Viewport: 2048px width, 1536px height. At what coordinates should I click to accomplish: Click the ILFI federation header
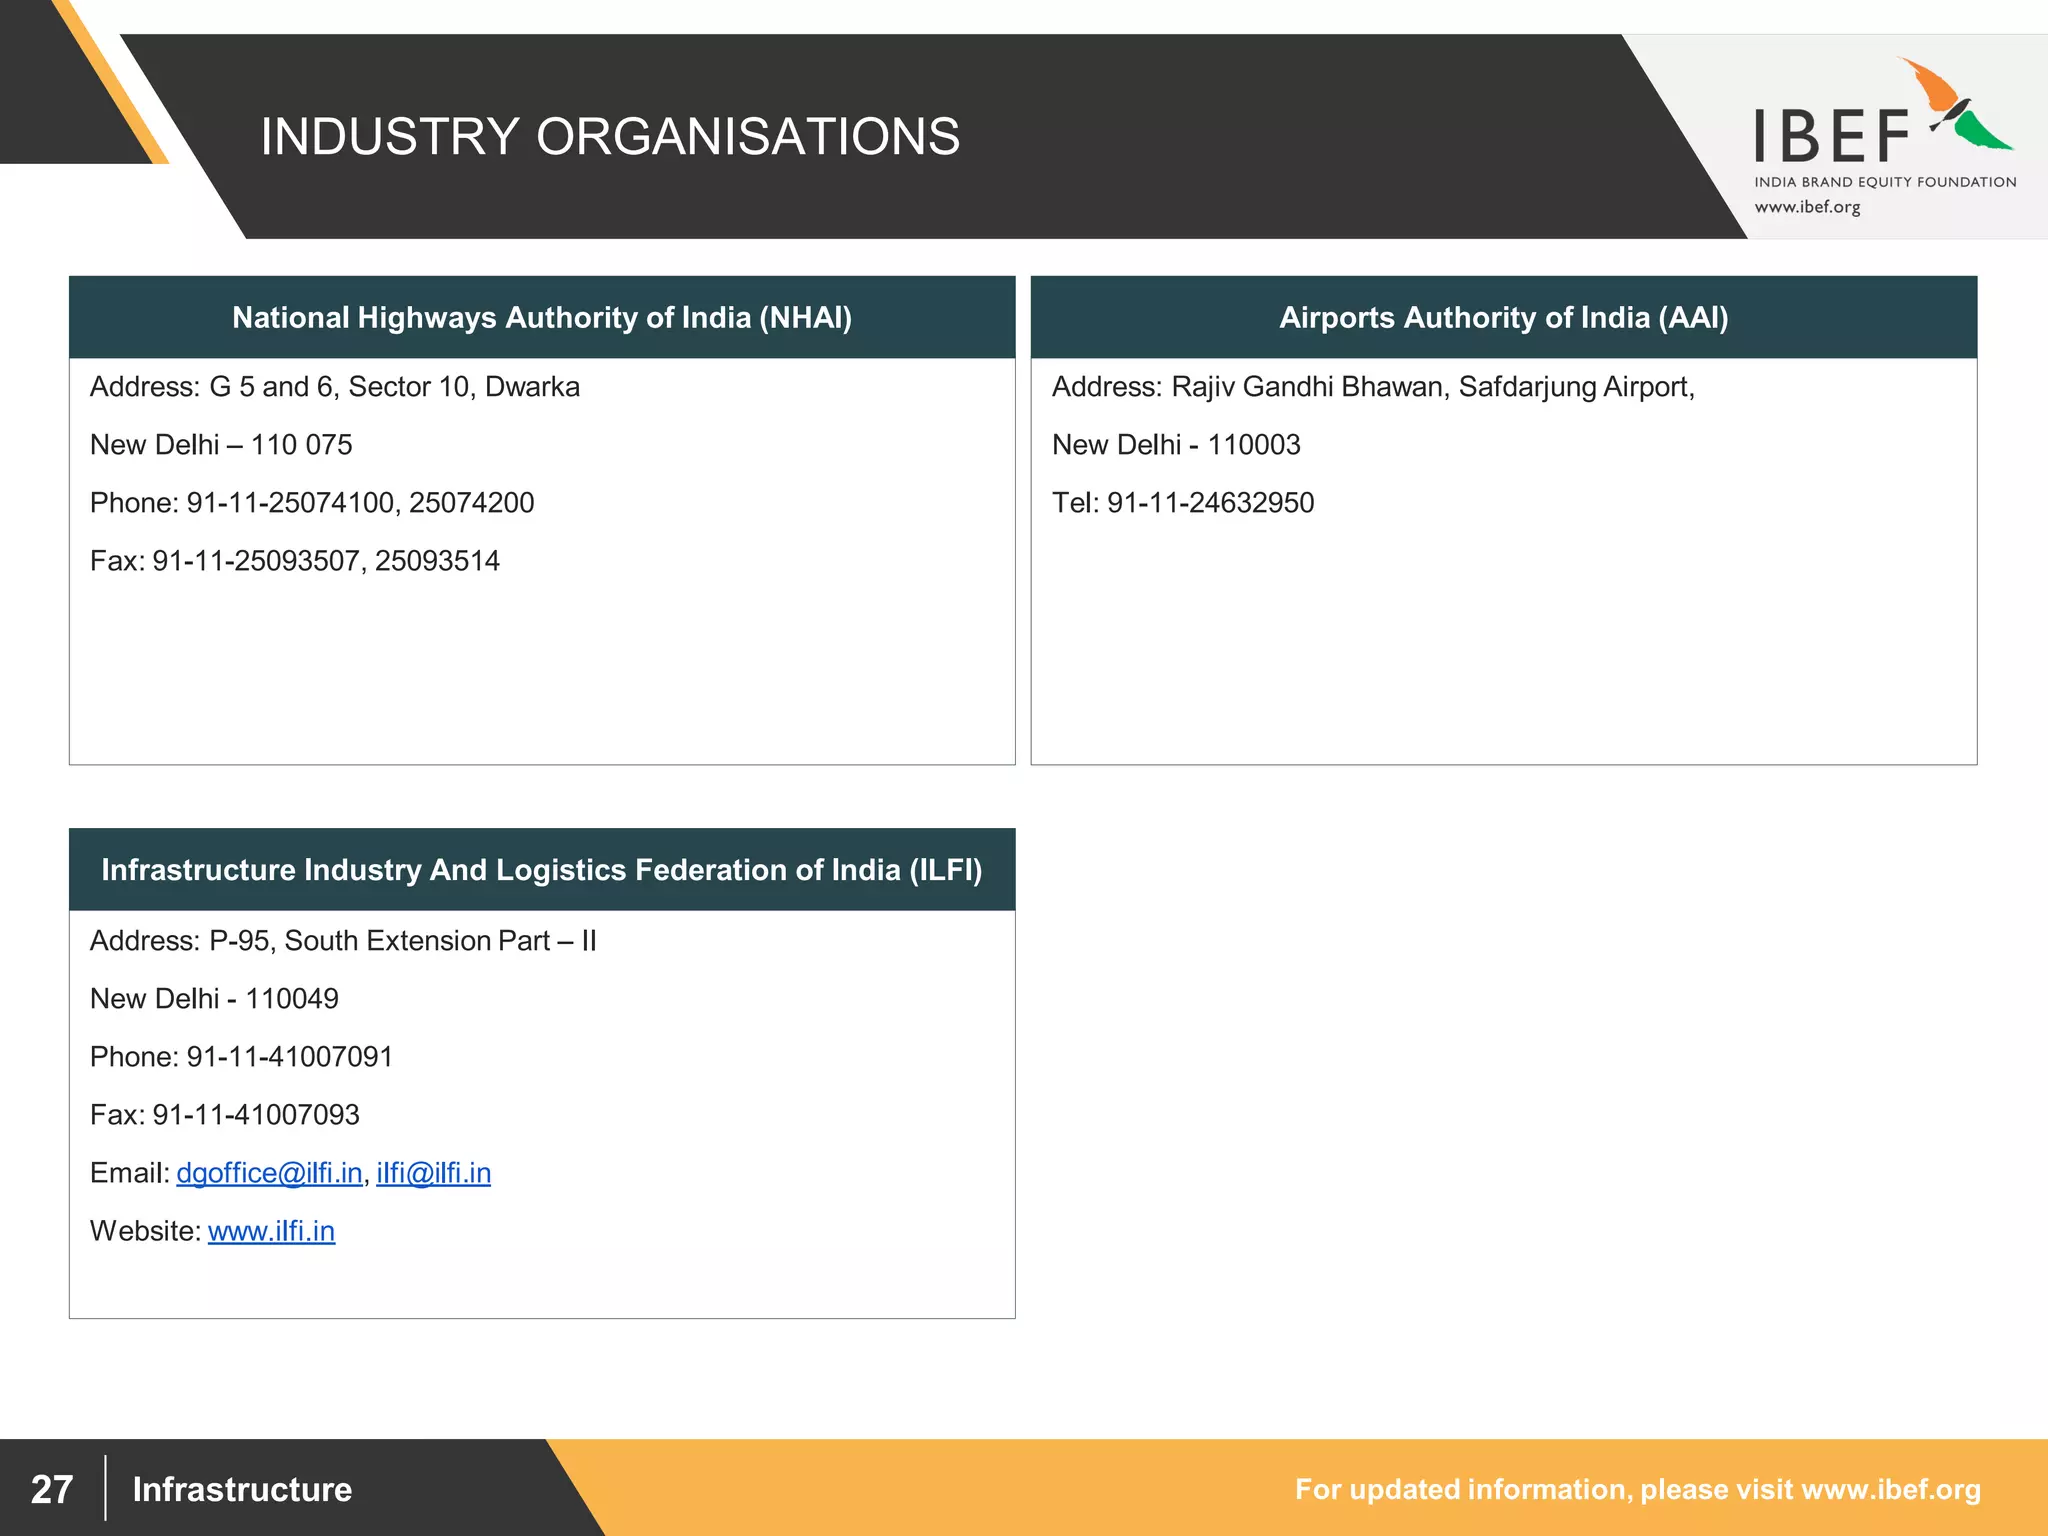(x=542, y=870)
